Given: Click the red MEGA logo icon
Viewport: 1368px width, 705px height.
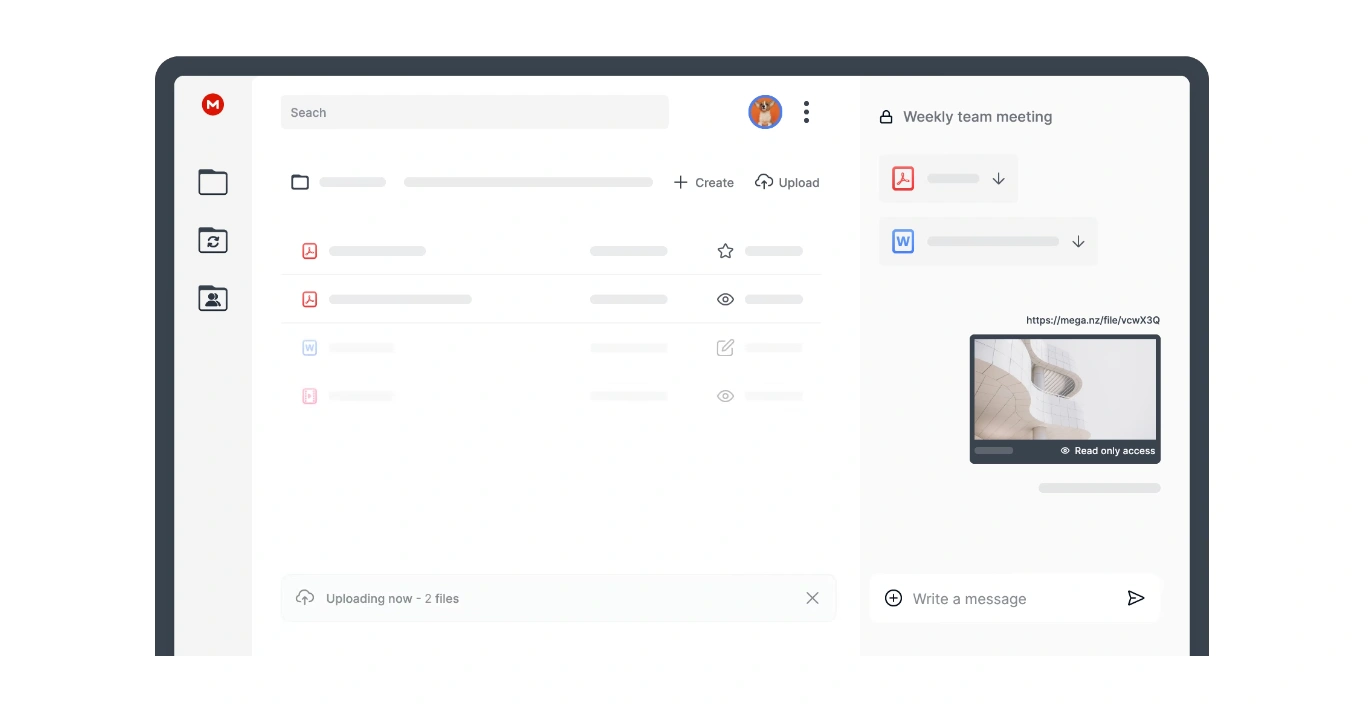Looking at the screenshot, I should tap(212, 105).
